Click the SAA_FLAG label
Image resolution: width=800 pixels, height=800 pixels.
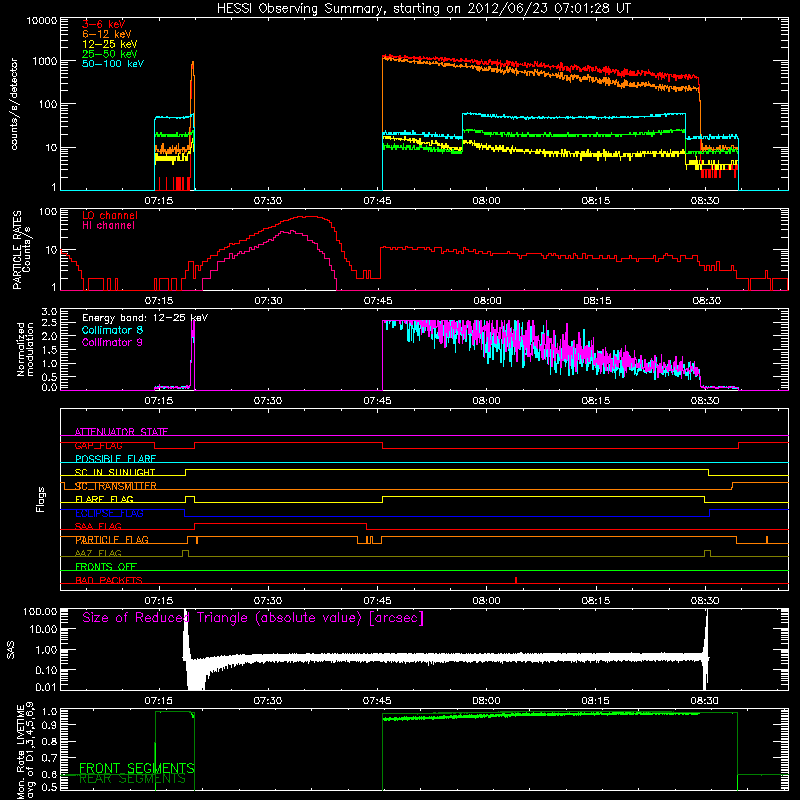pos(98,527)
